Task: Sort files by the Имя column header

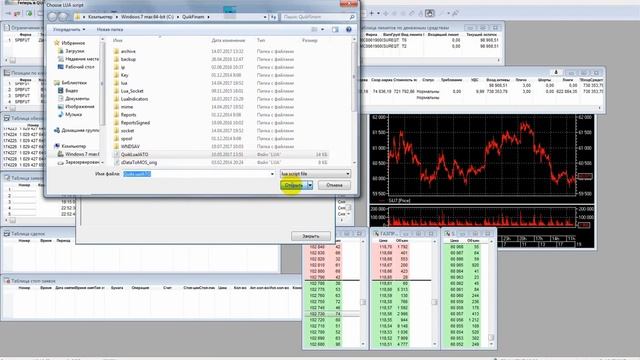Action: tap(118, 40)
